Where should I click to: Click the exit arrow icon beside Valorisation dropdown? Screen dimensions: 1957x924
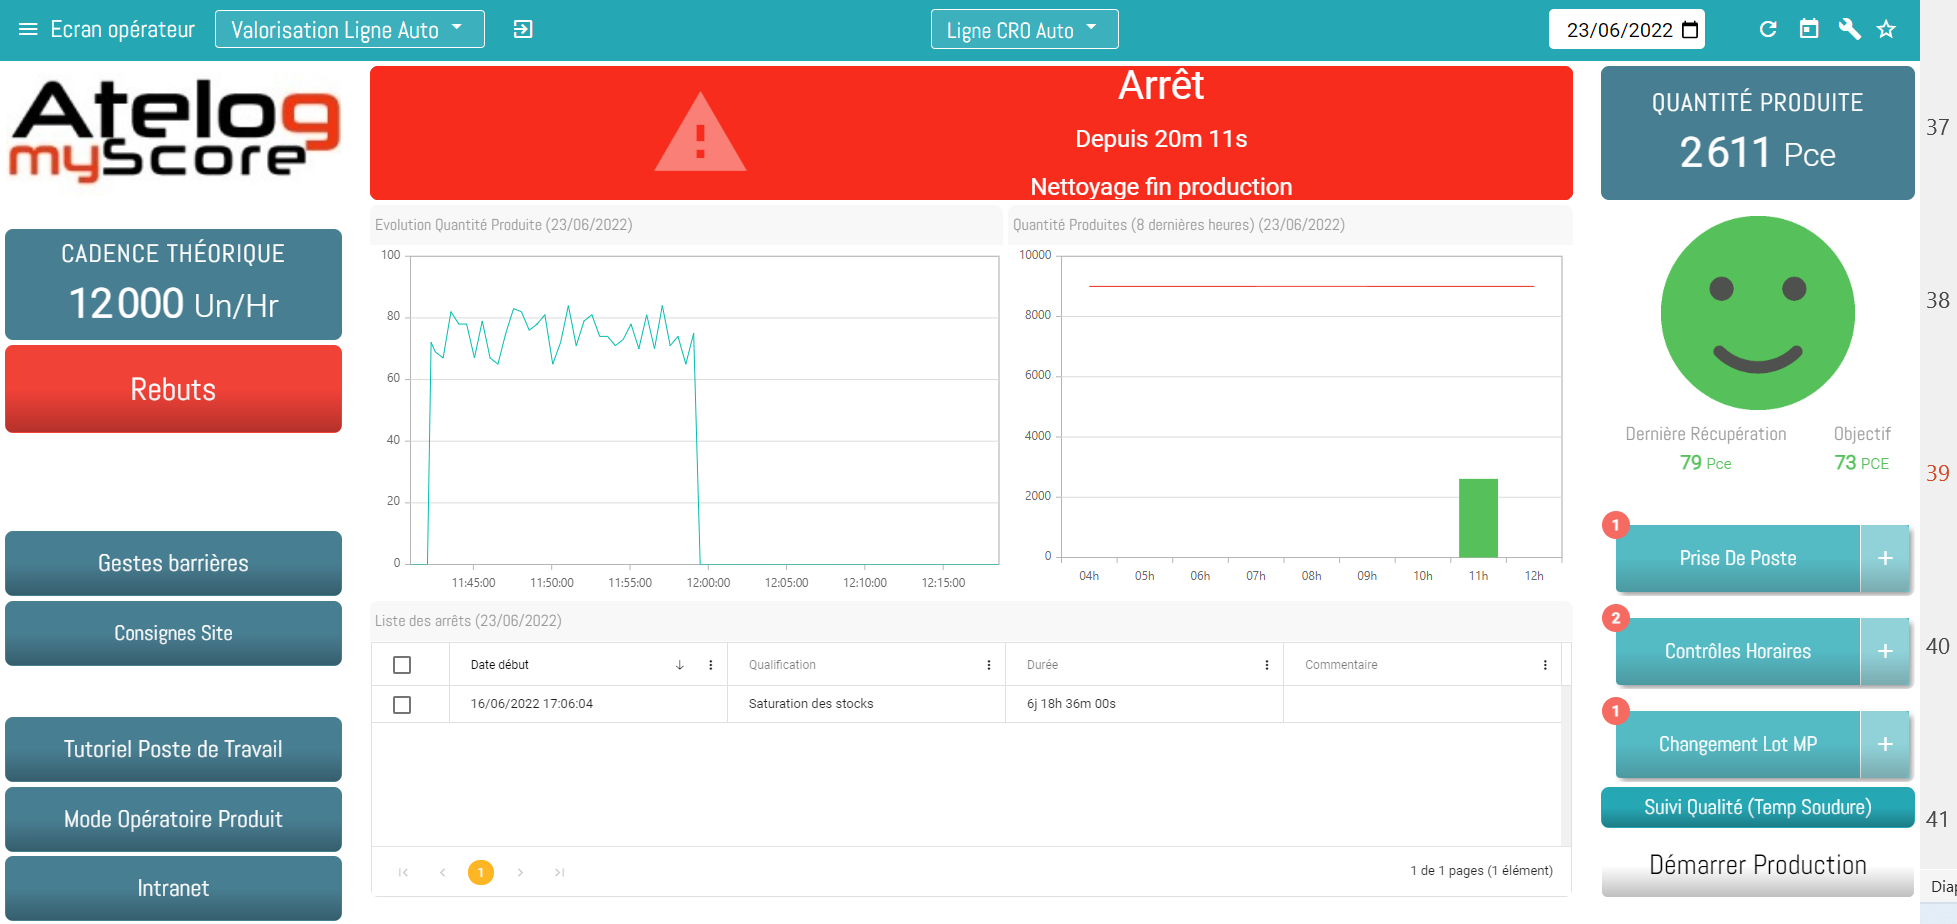tap(522, 30)
